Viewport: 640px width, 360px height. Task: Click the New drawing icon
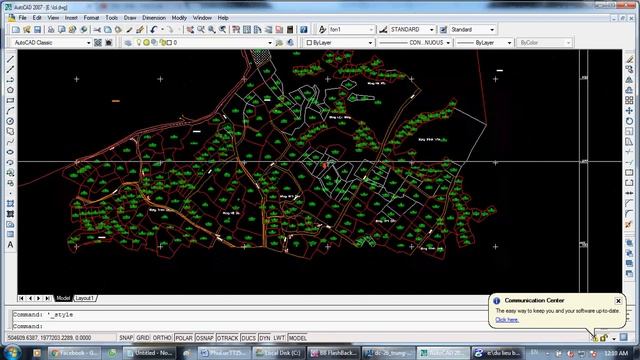[16, 29]
